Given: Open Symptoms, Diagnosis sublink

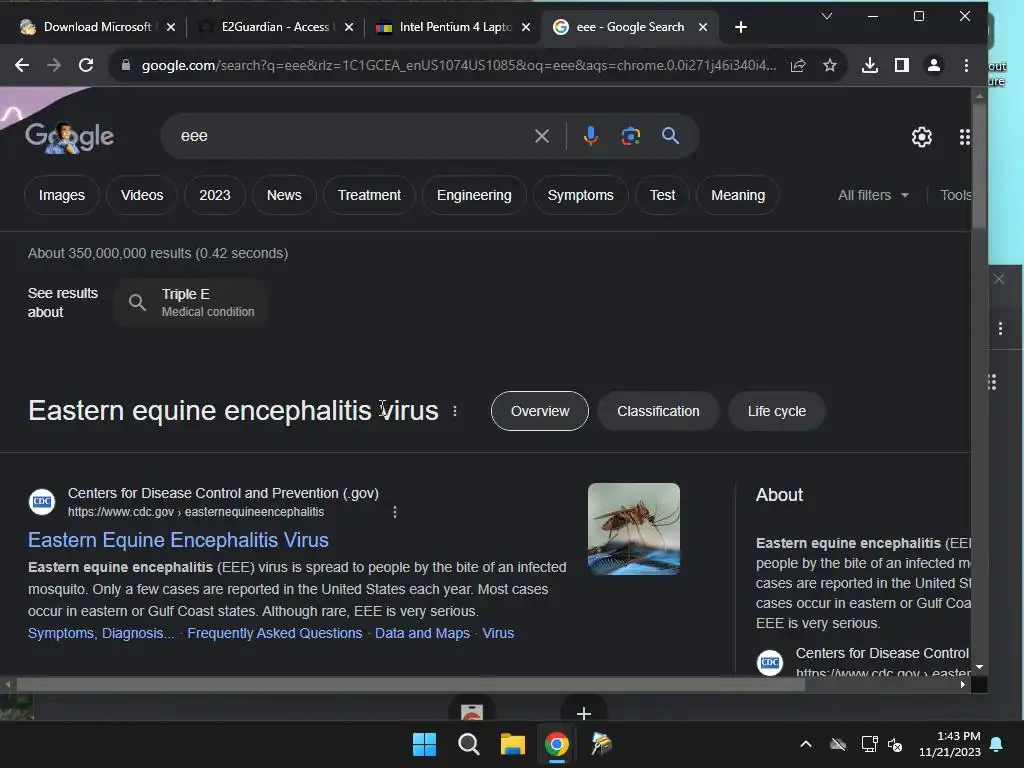Looking at the screenshot, I should pyautogui.click(x=101, y=633).
